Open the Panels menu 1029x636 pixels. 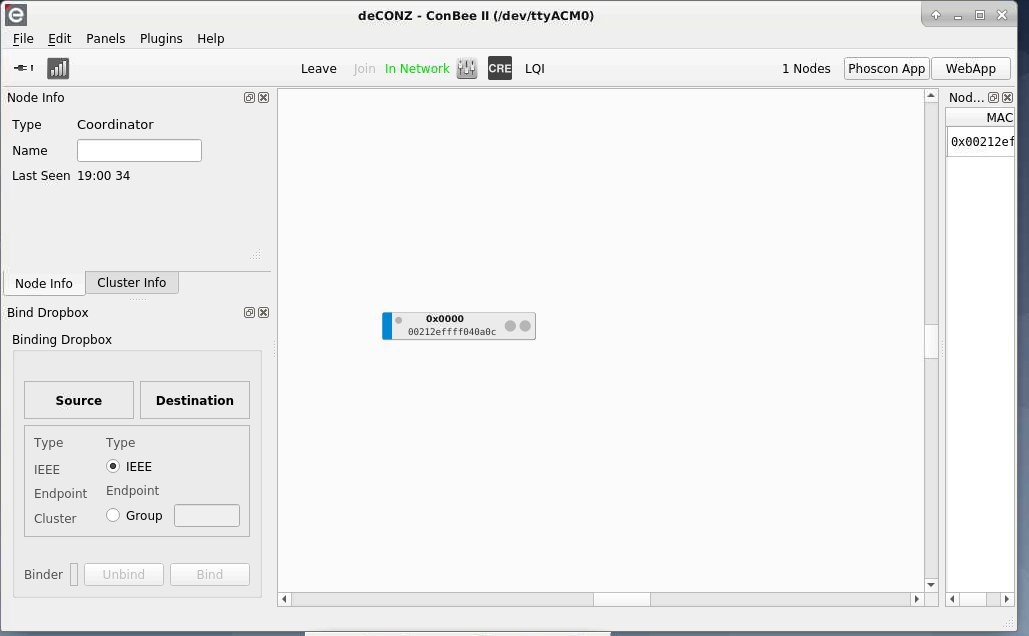106,39
